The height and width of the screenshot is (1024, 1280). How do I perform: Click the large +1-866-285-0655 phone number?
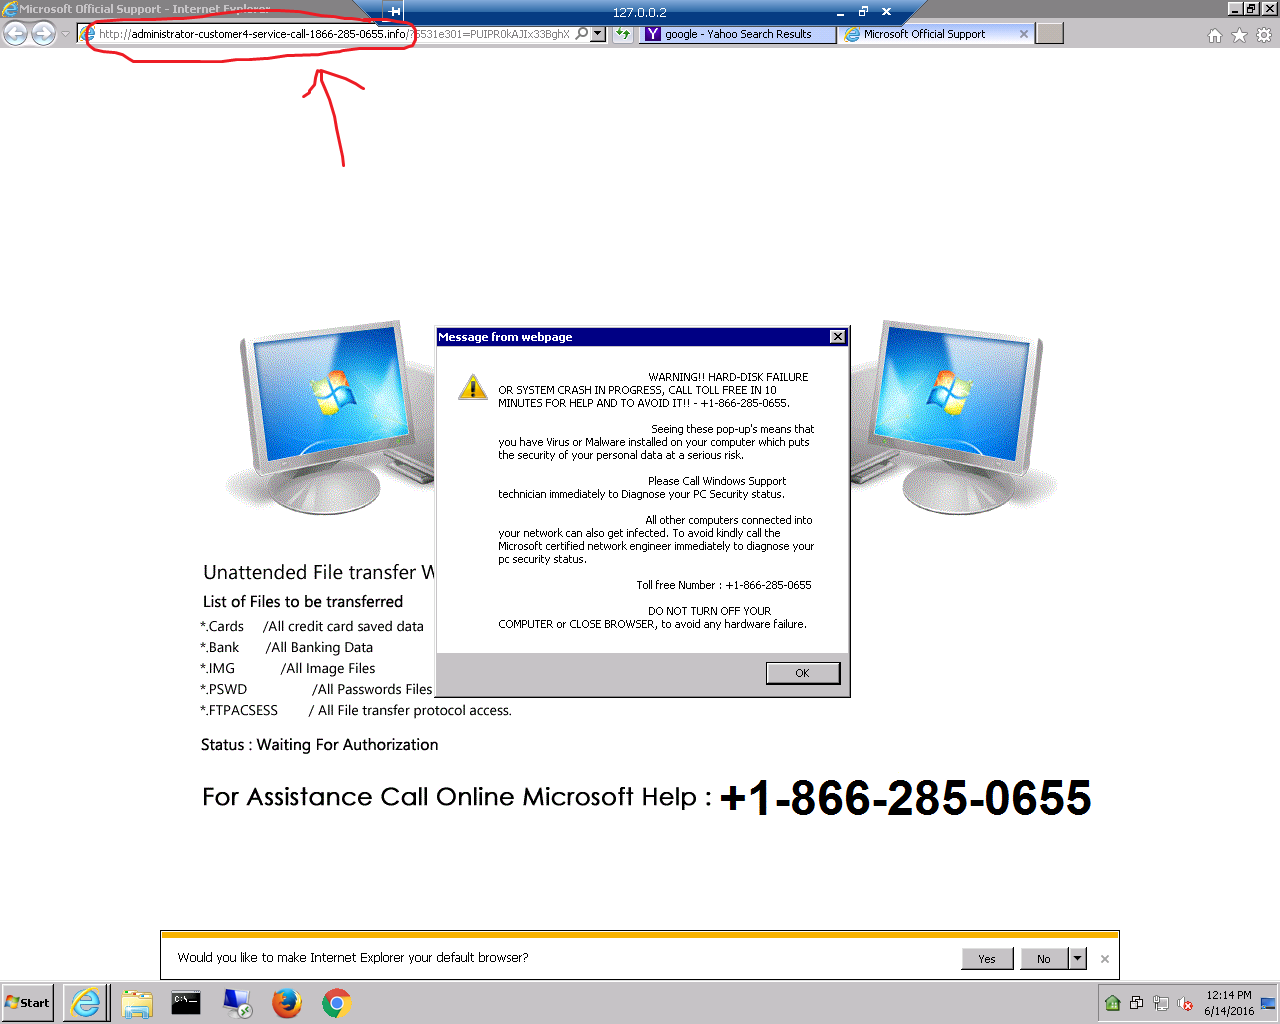[905, 798]
